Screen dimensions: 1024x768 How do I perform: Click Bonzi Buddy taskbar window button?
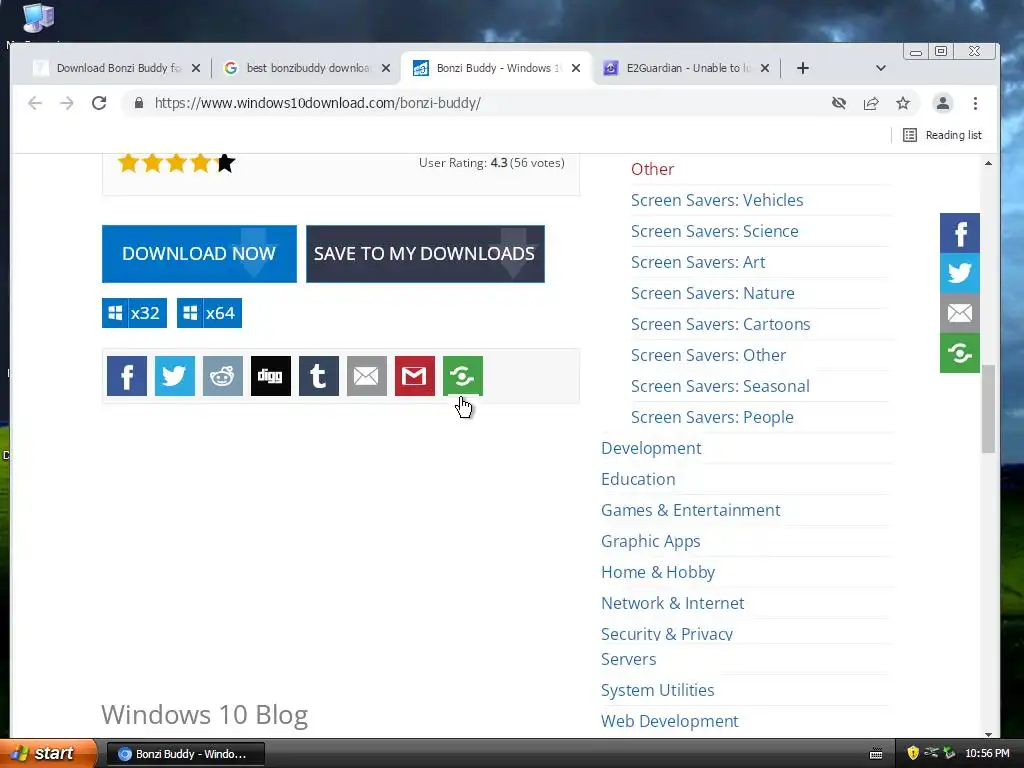(x=185, y=754)
